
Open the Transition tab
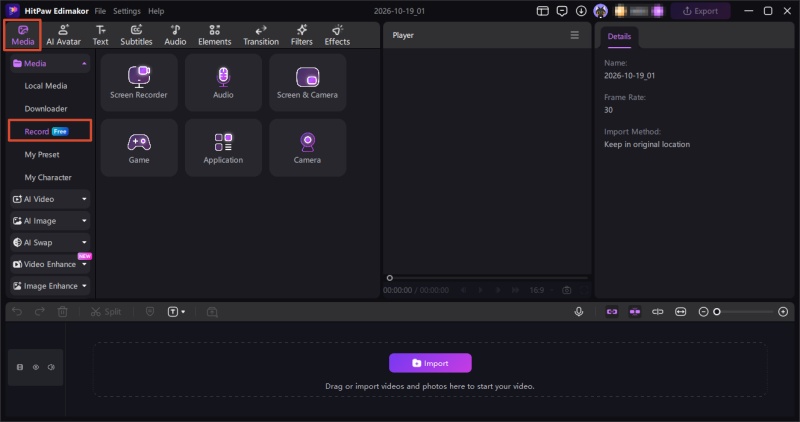point(261,35)
